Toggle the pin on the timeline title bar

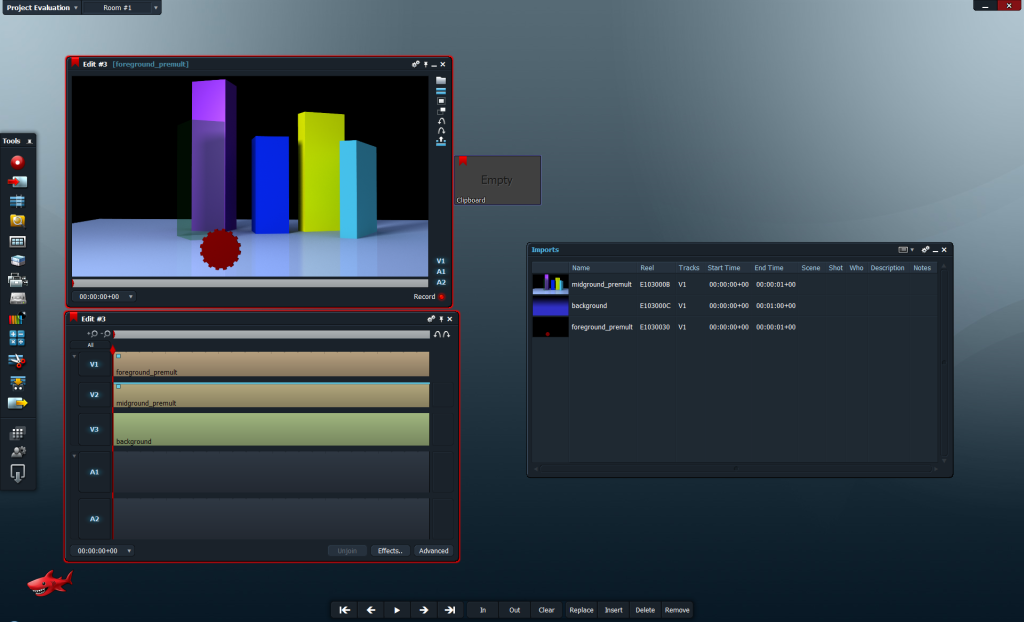point(441,319)
